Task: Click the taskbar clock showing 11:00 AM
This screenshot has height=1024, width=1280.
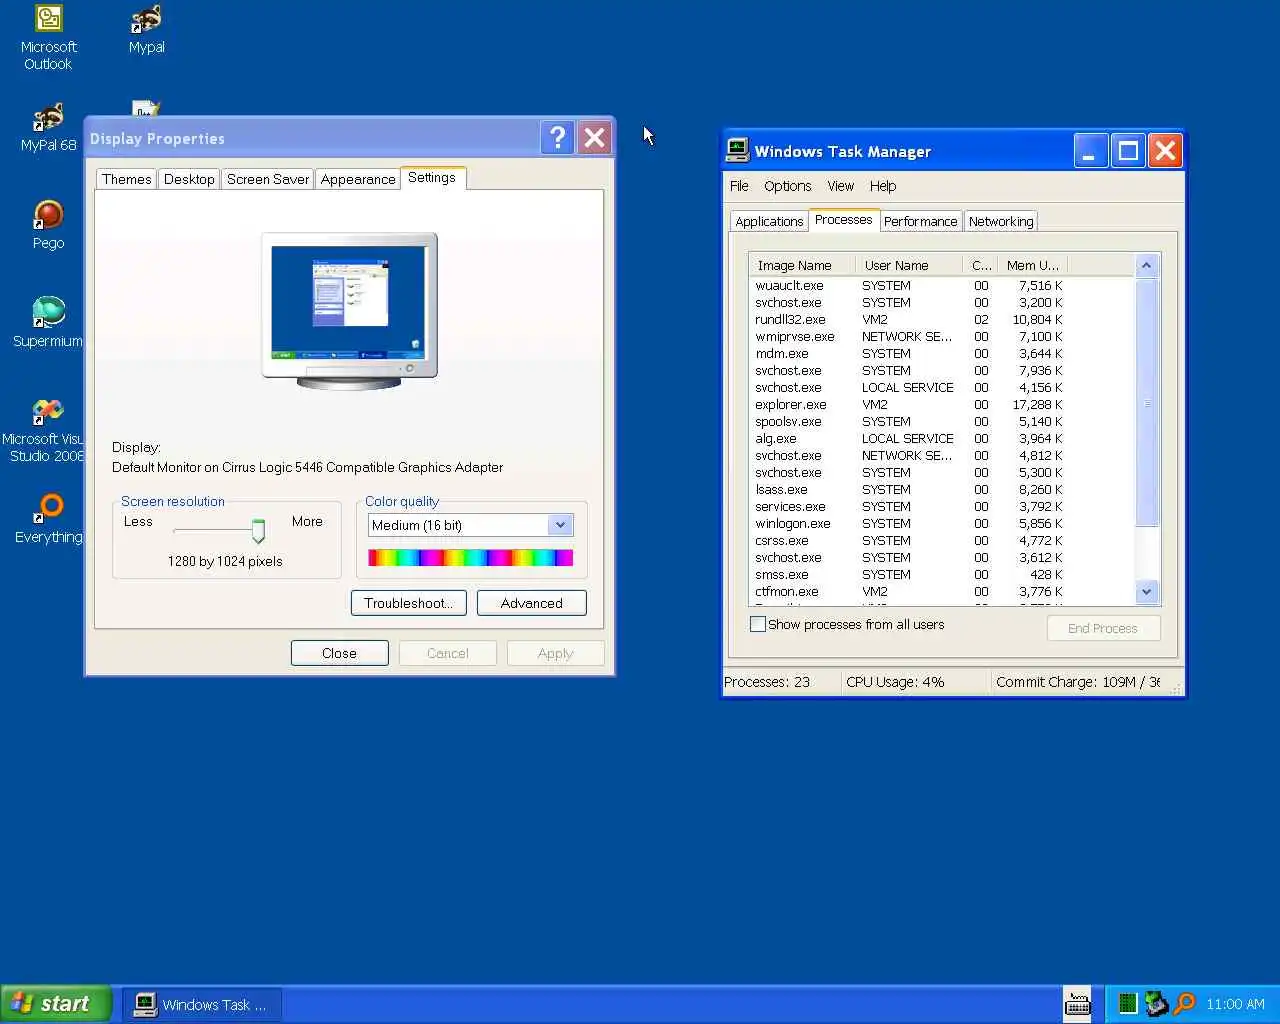Action: click(1235, 1004)
